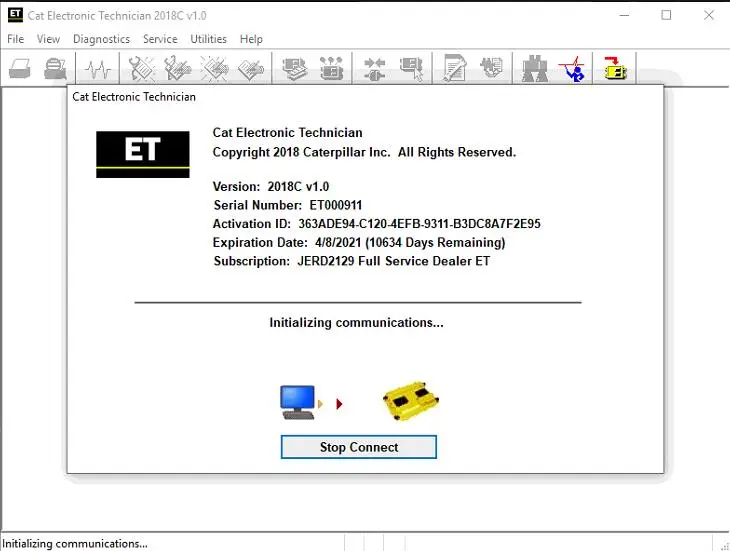Click the Print toolbar icon
Viewport: 730px width, 551px height.
pos(20,69)
